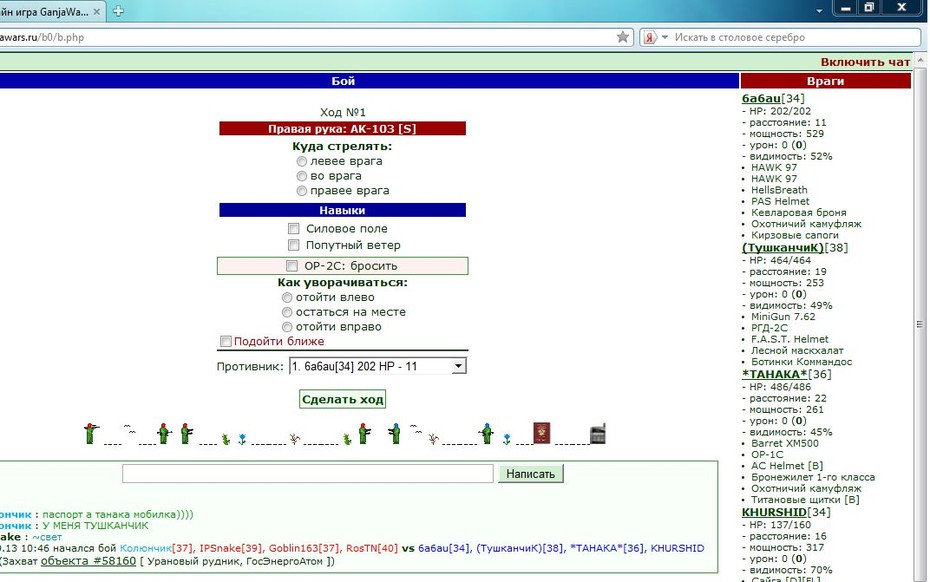Click 'HP: 137/160' under KHURSHID
The width and height of the screenshot is (930, 582).
tap(780, 525)
